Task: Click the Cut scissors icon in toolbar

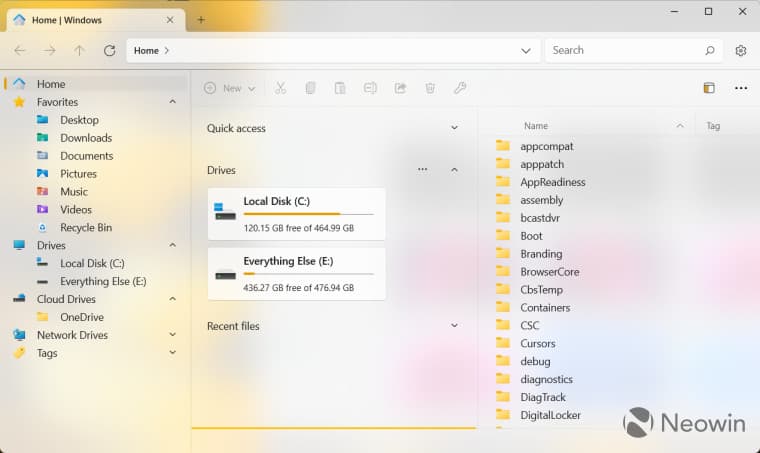Action: tap(280, 88)
